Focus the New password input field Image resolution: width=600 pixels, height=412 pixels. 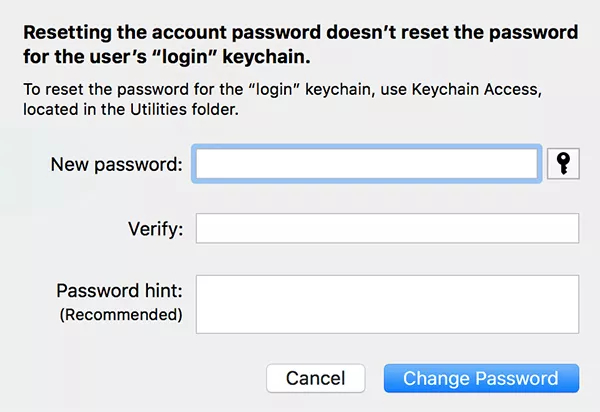pyautogui.click(x=368, y=164)
